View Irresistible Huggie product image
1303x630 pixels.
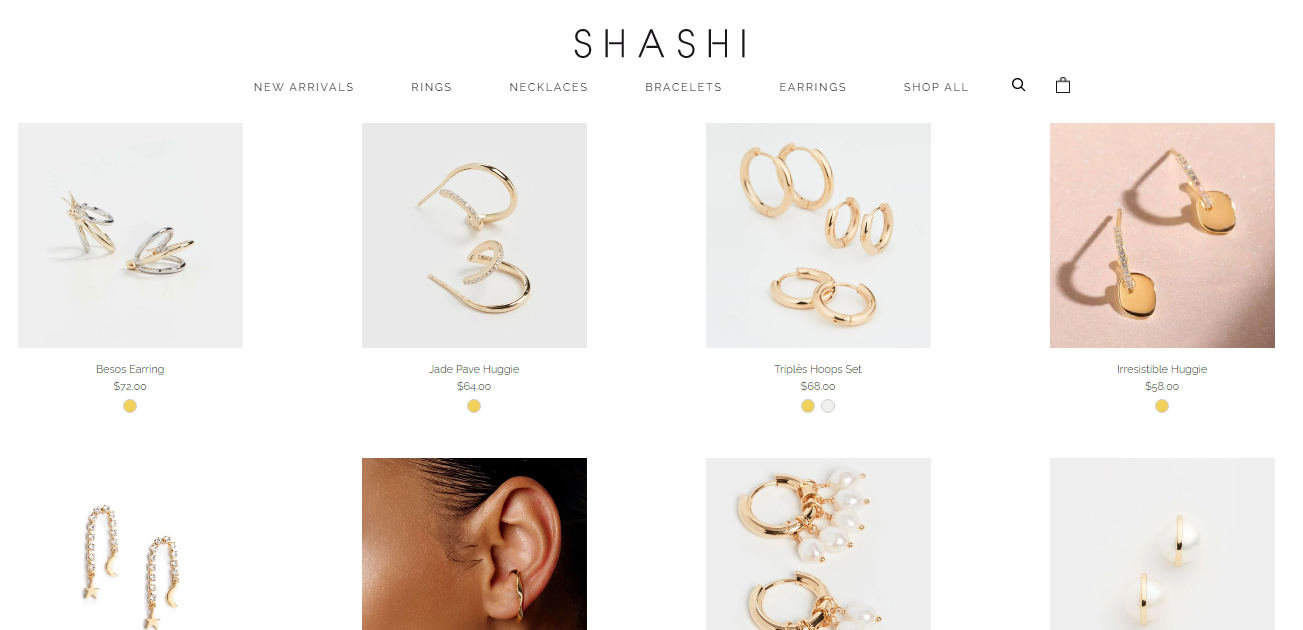(1162, 235)
